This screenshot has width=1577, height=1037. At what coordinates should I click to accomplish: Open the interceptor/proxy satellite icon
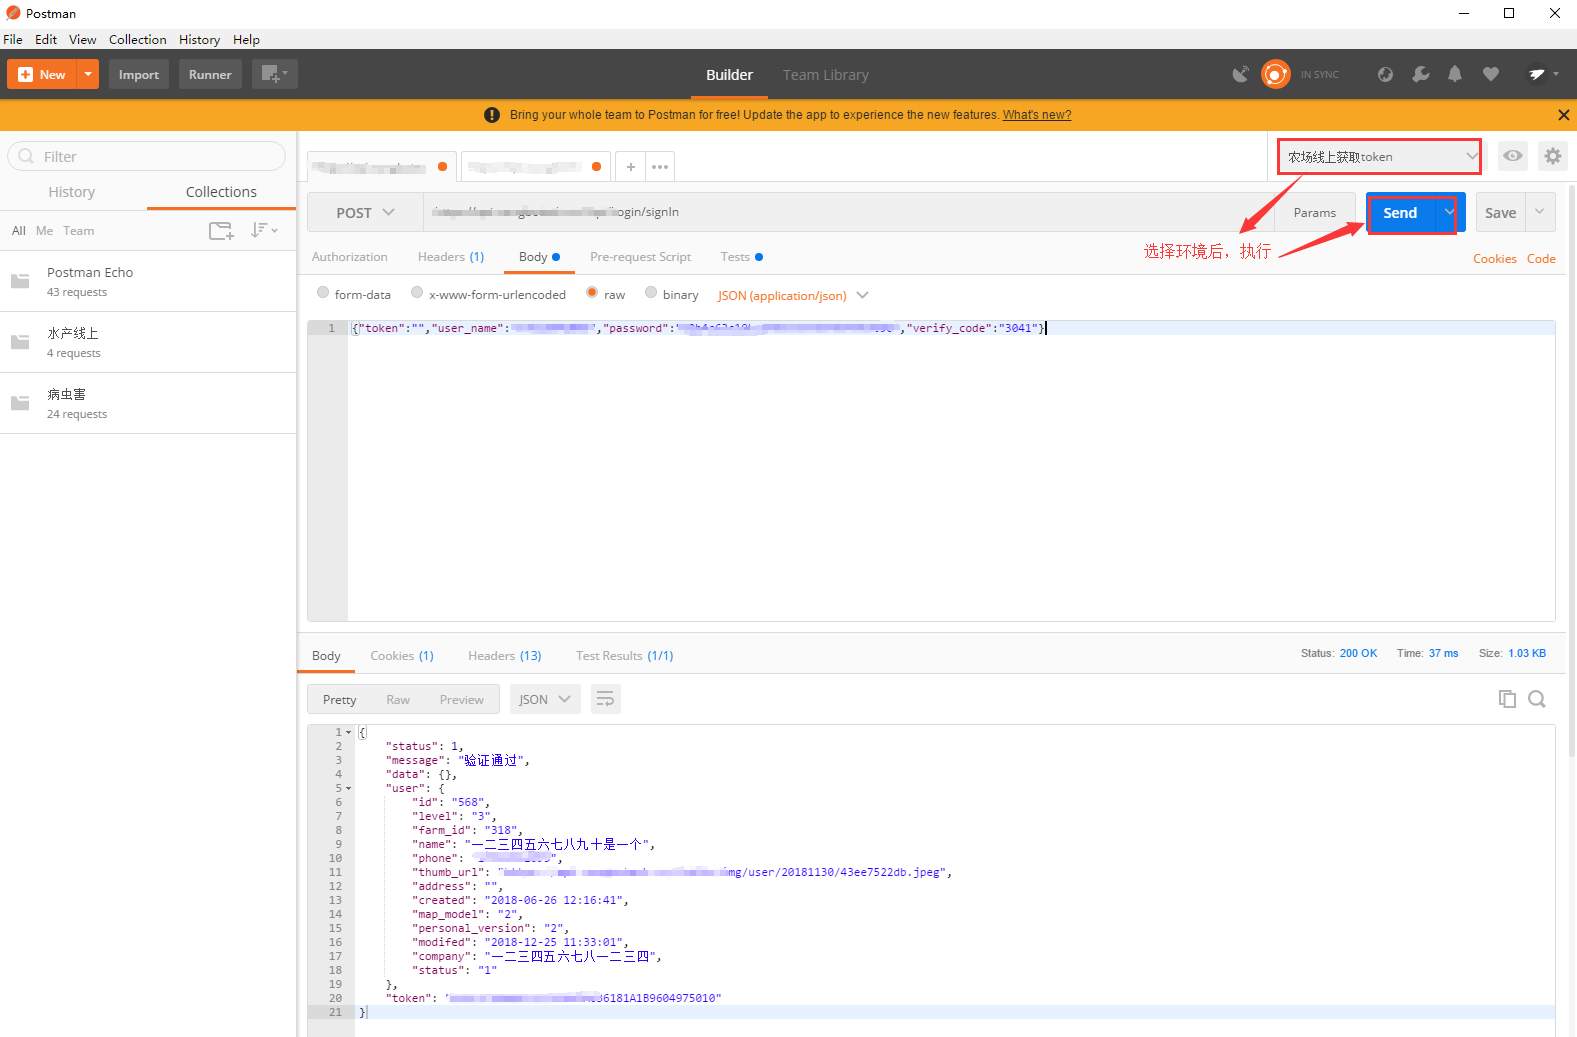pyautogui.click(x=1241, y=74)
